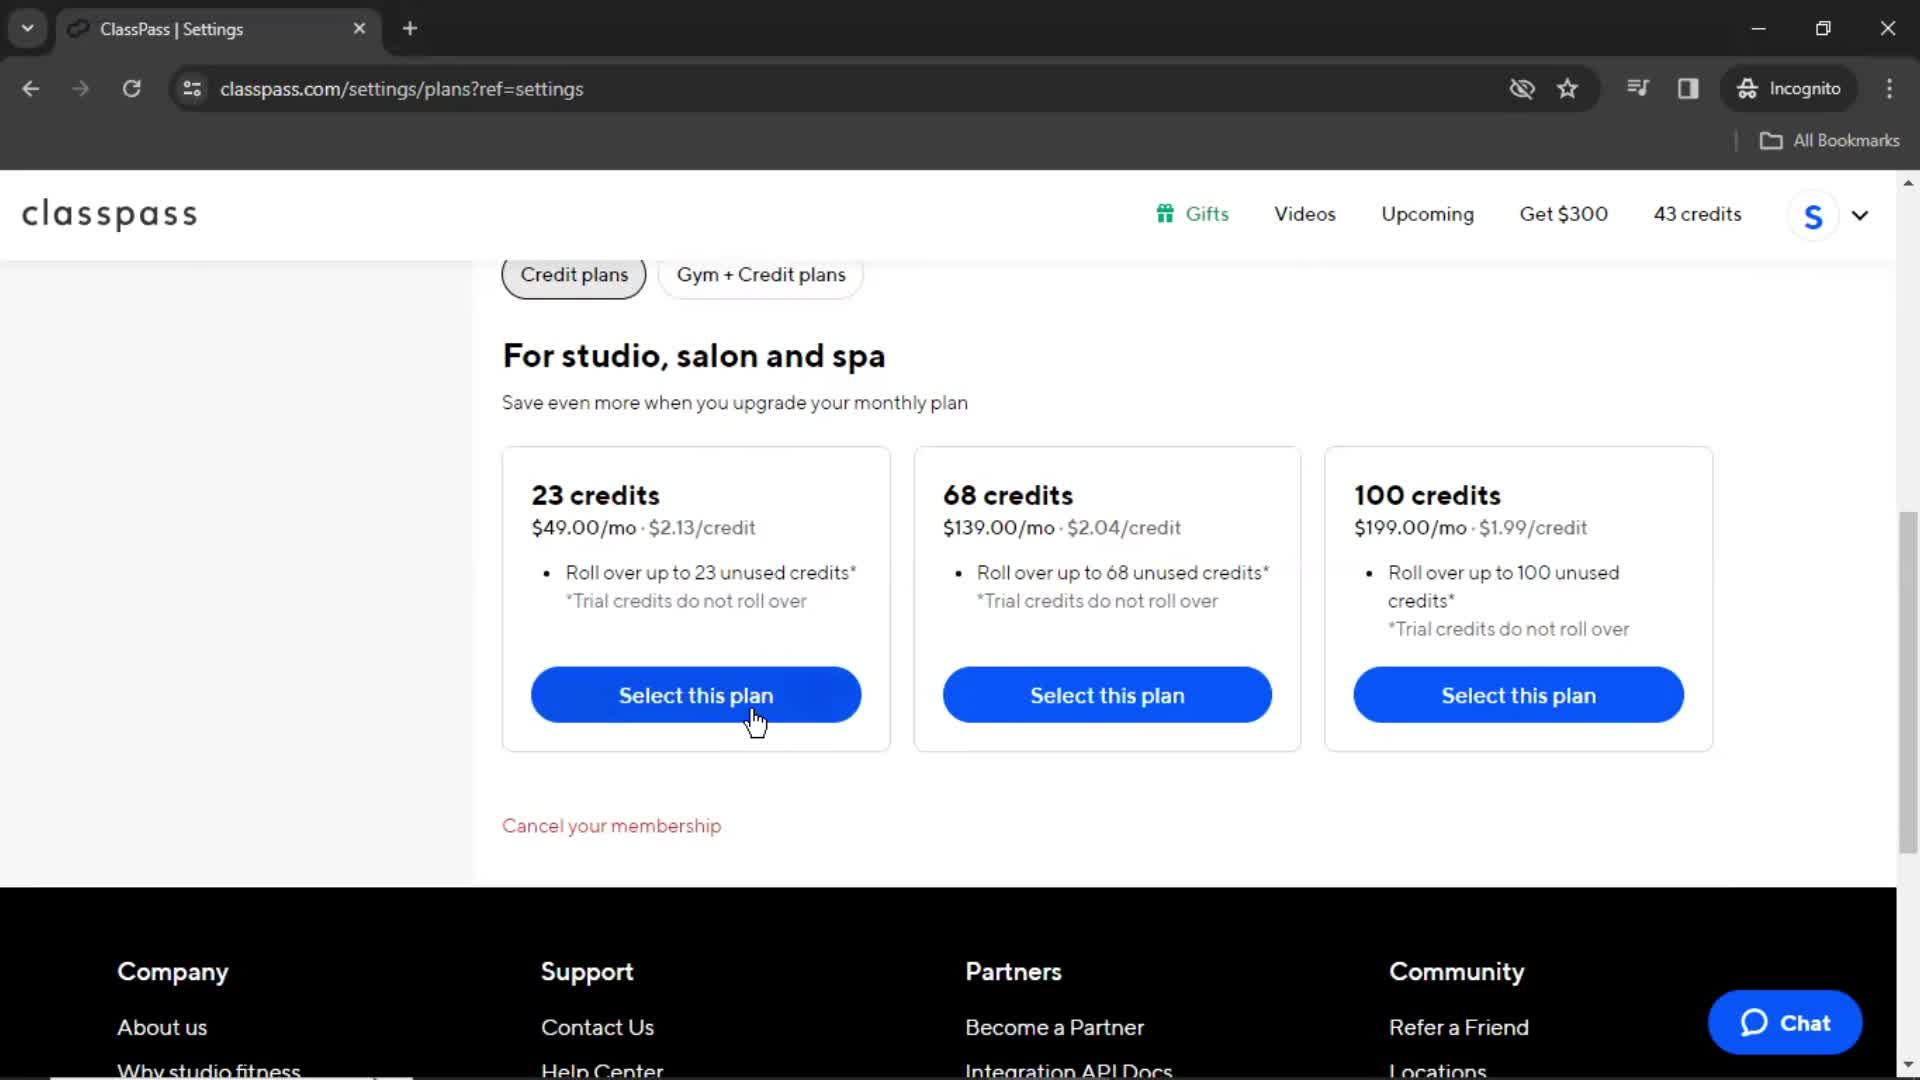This screenshot has width=1920, height=1080.
Task: Click 'For studio, salon and spa' heading
Action: tap(693, 357)
